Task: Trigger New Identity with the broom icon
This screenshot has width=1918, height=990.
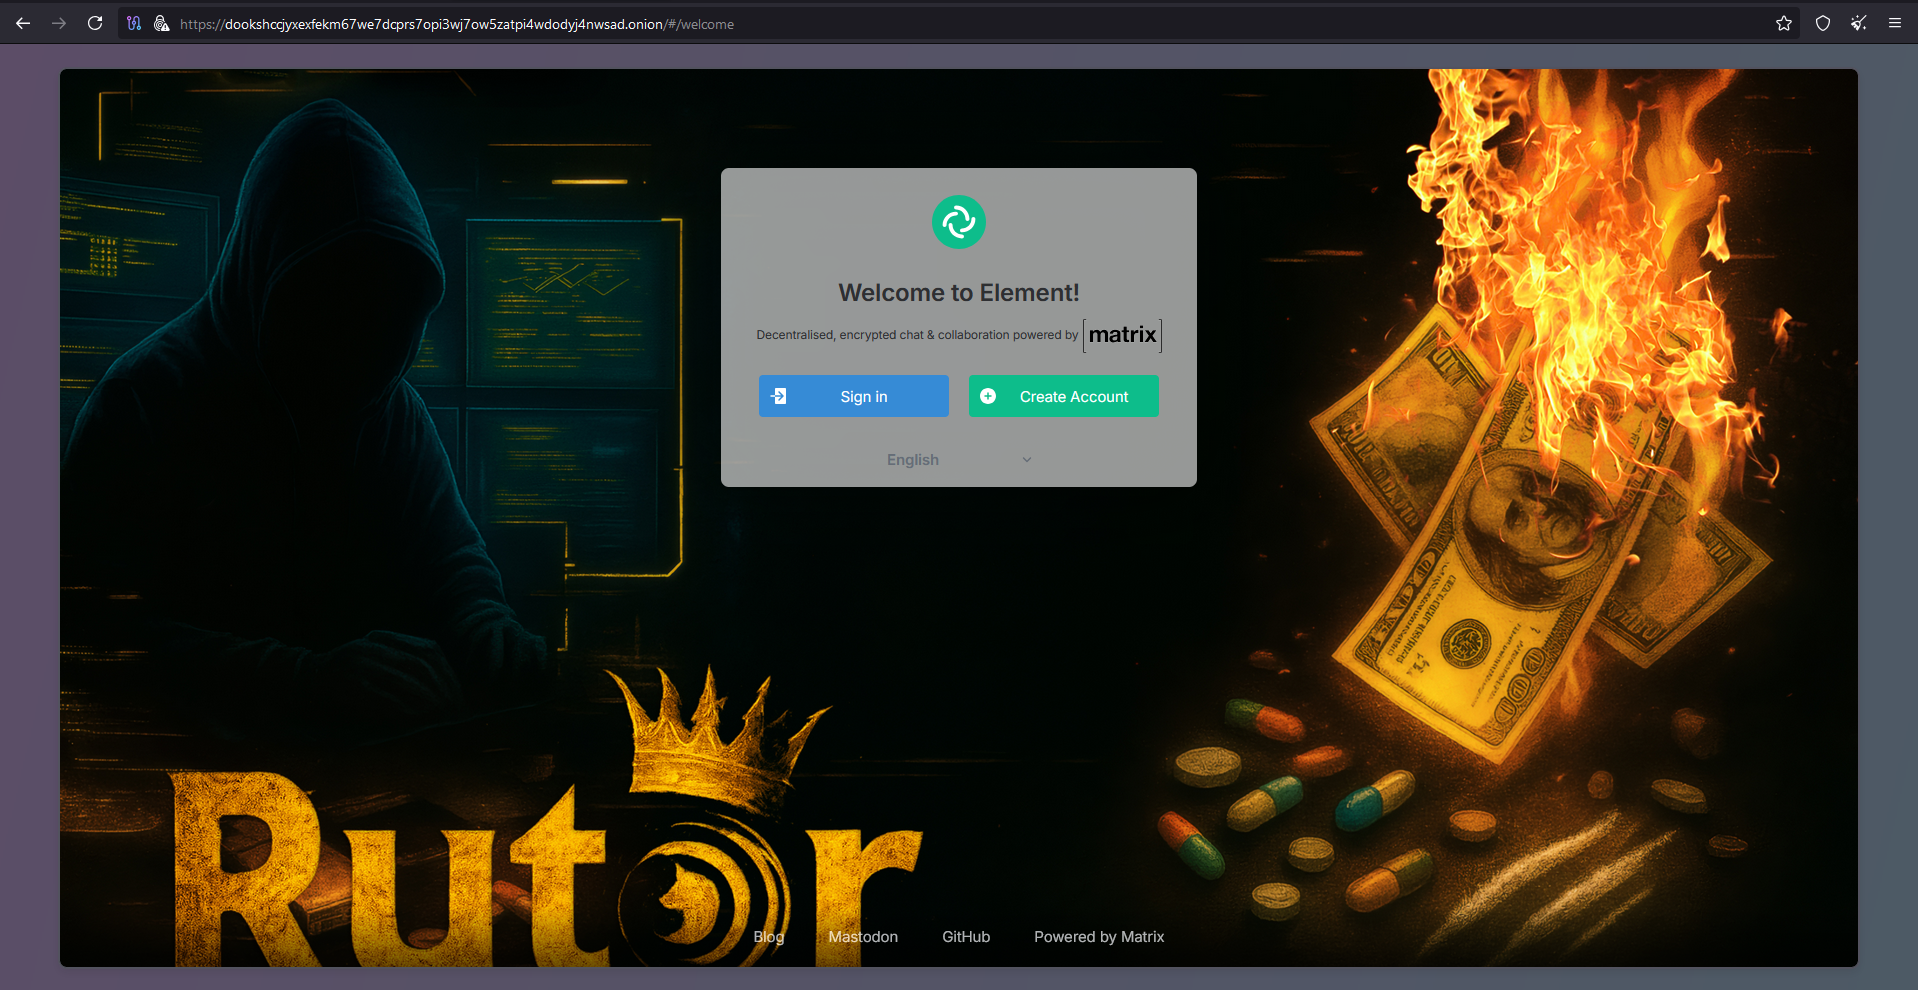Action: [x=1858, y=23]
